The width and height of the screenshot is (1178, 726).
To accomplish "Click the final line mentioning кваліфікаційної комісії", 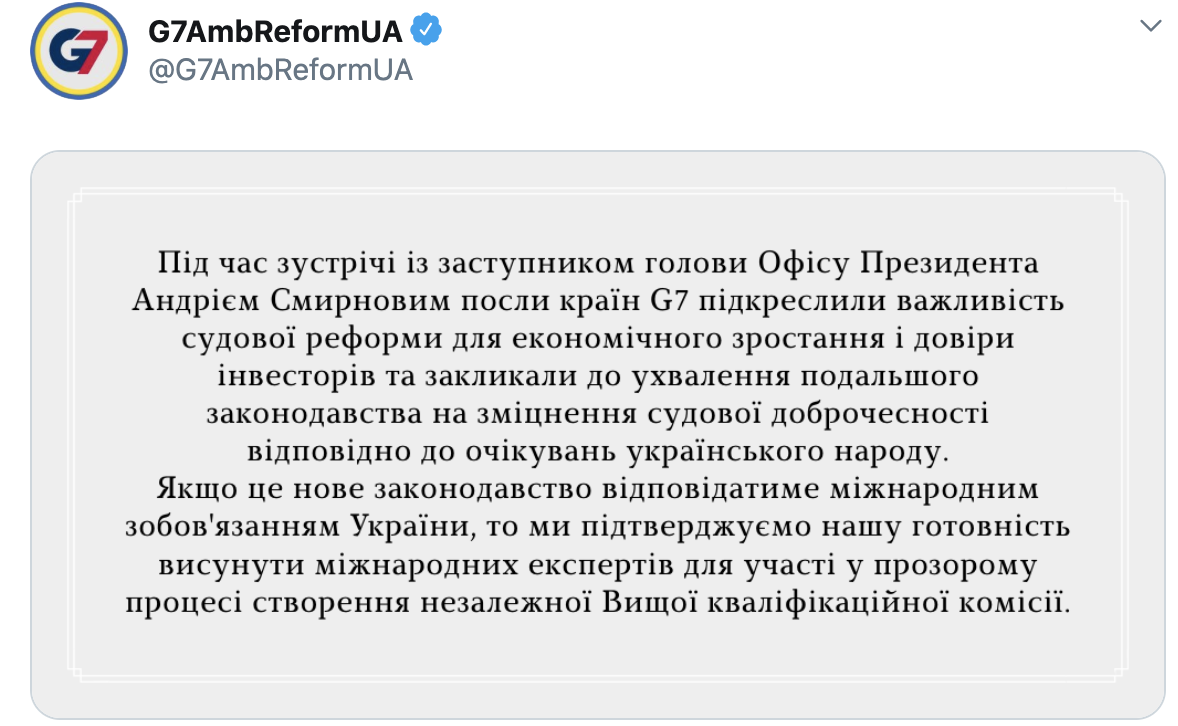I will 597,602.
